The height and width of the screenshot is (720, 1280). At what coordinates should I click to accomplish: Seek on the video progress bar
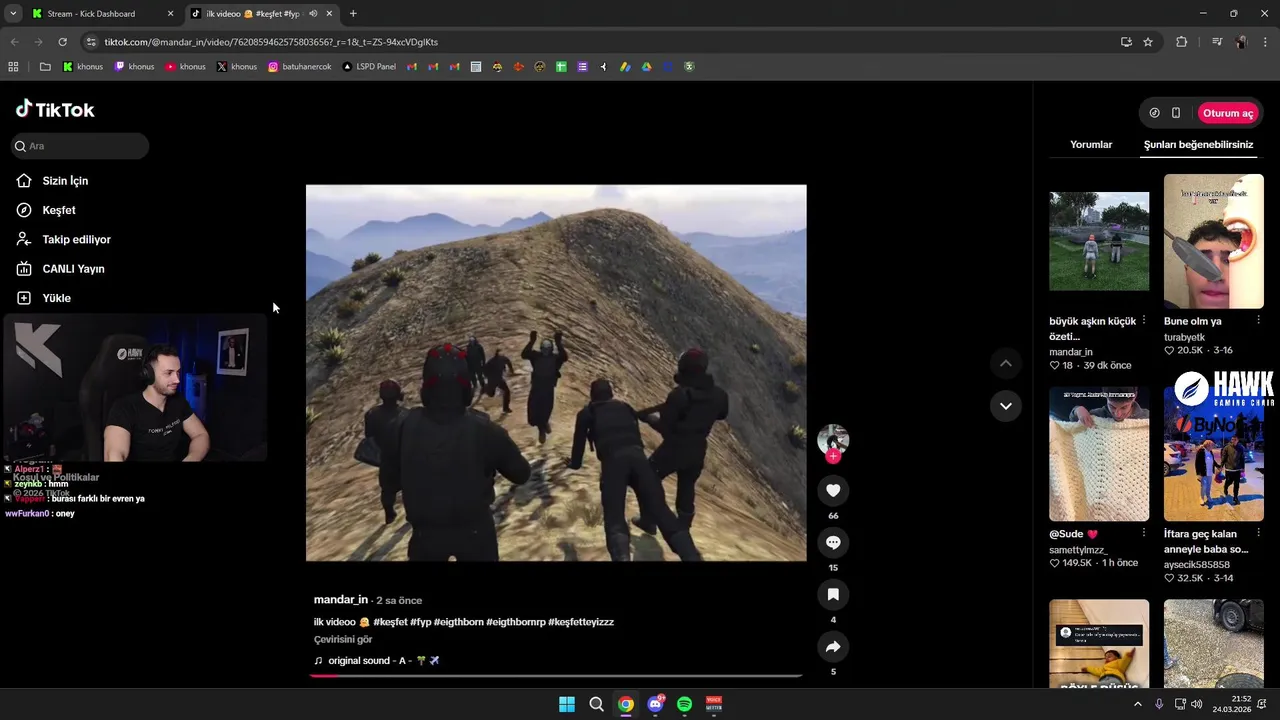pyautogui.click(x=556, y=676)
